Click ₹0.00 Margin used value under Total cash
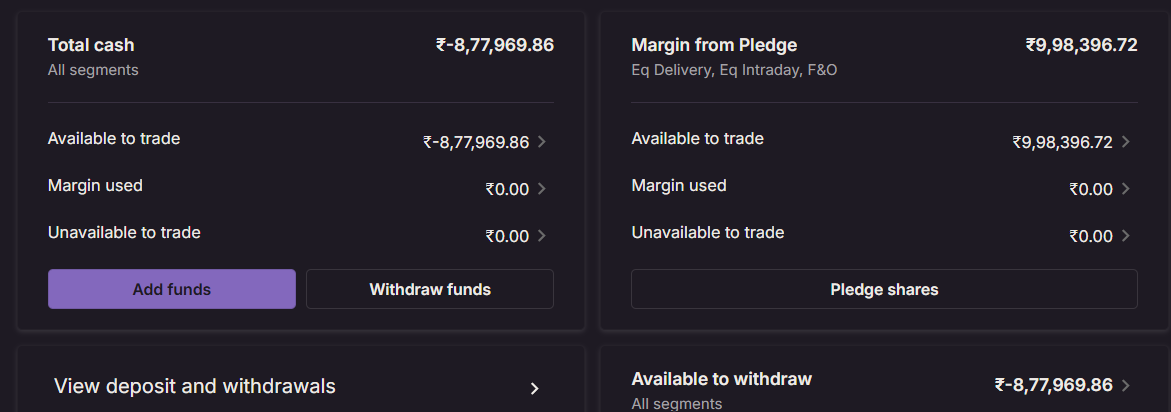 507,189
